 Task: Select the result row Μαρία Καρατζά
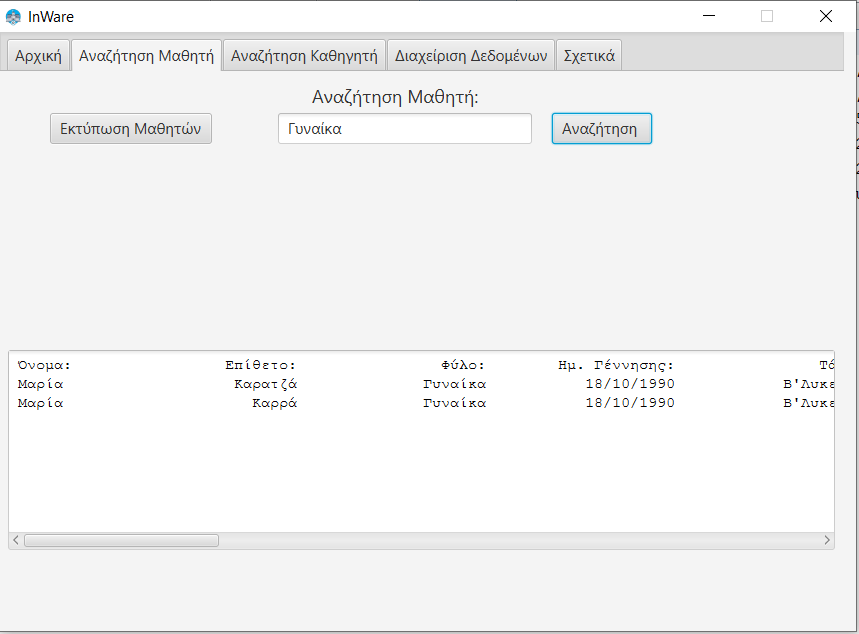(x=300, y=383)
